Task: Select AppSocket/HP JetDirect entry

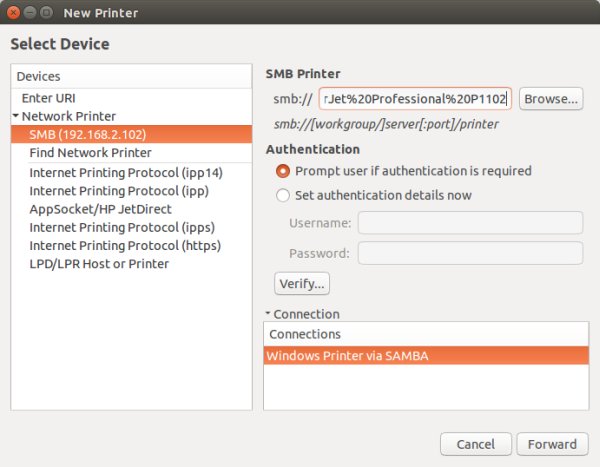Action: click(100, 209)
